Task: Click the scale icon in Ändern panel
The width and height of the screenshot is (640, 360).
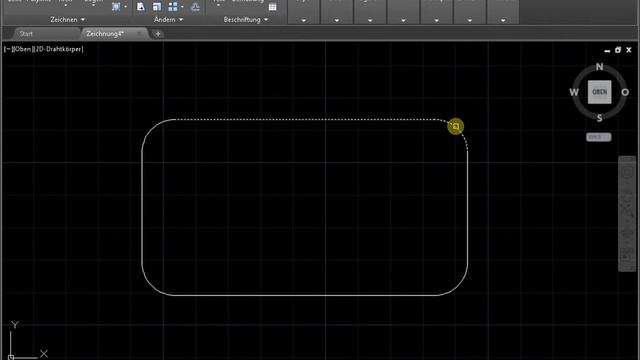Action: coord(157,7)
